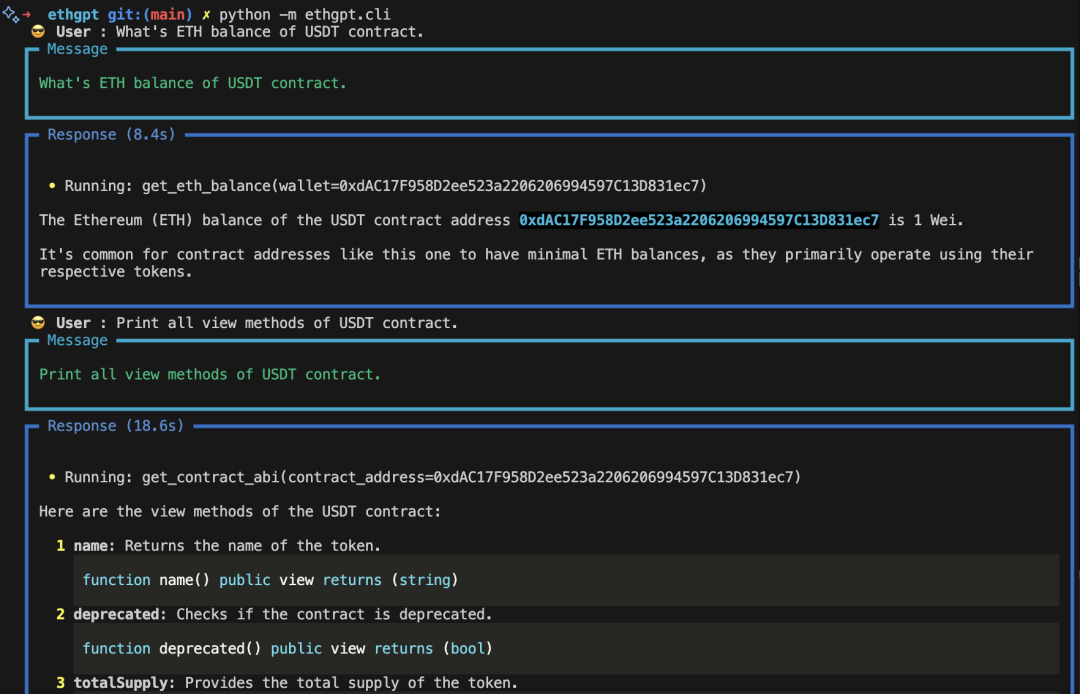Click code block 'function name() public view'
This screenshot has height=694, width=1080.
pos(565,580)
